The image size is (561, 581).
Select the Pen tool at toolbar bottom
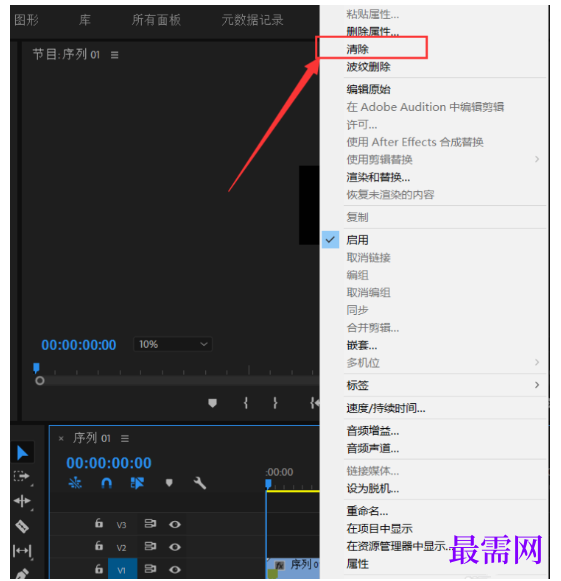(22, 574)
